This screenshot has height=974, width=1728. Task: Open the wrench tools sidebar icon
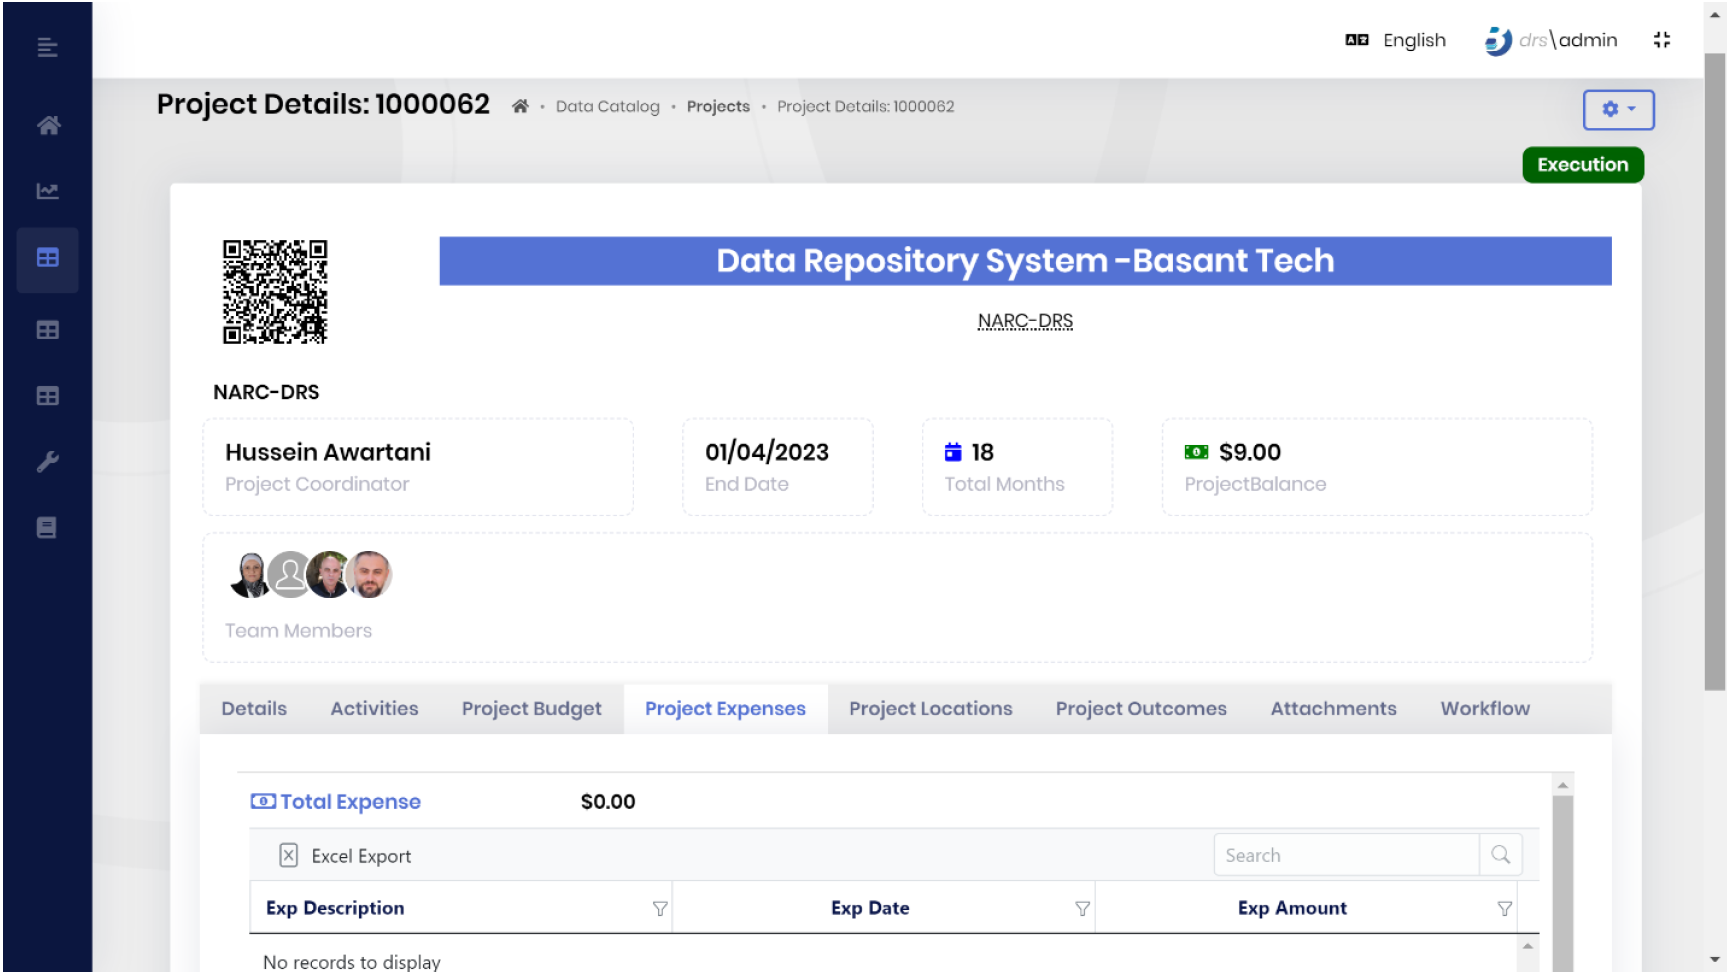point(47,462)
